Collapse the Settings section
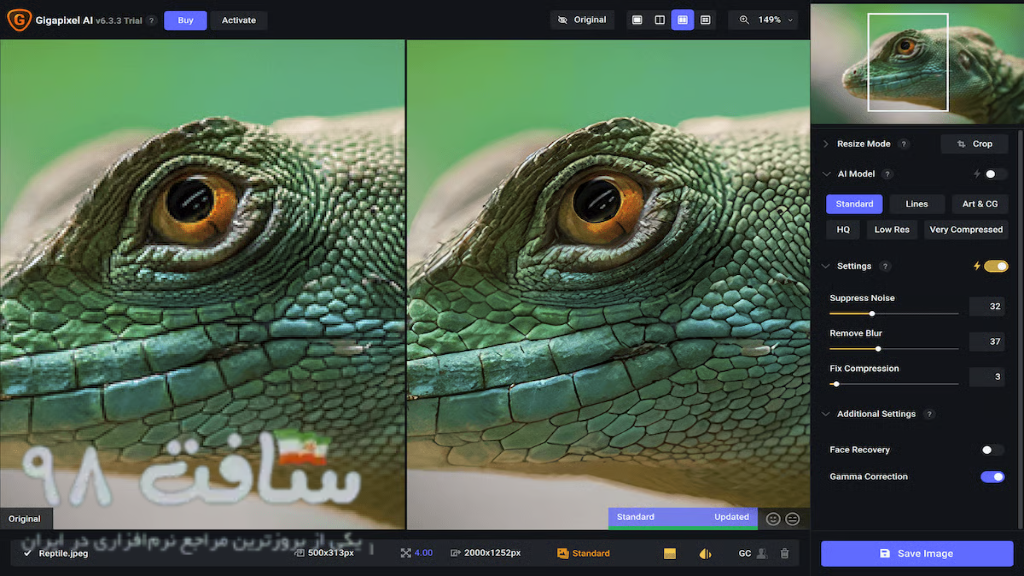This screenshot has height=576, width=1024. point(825,266)
